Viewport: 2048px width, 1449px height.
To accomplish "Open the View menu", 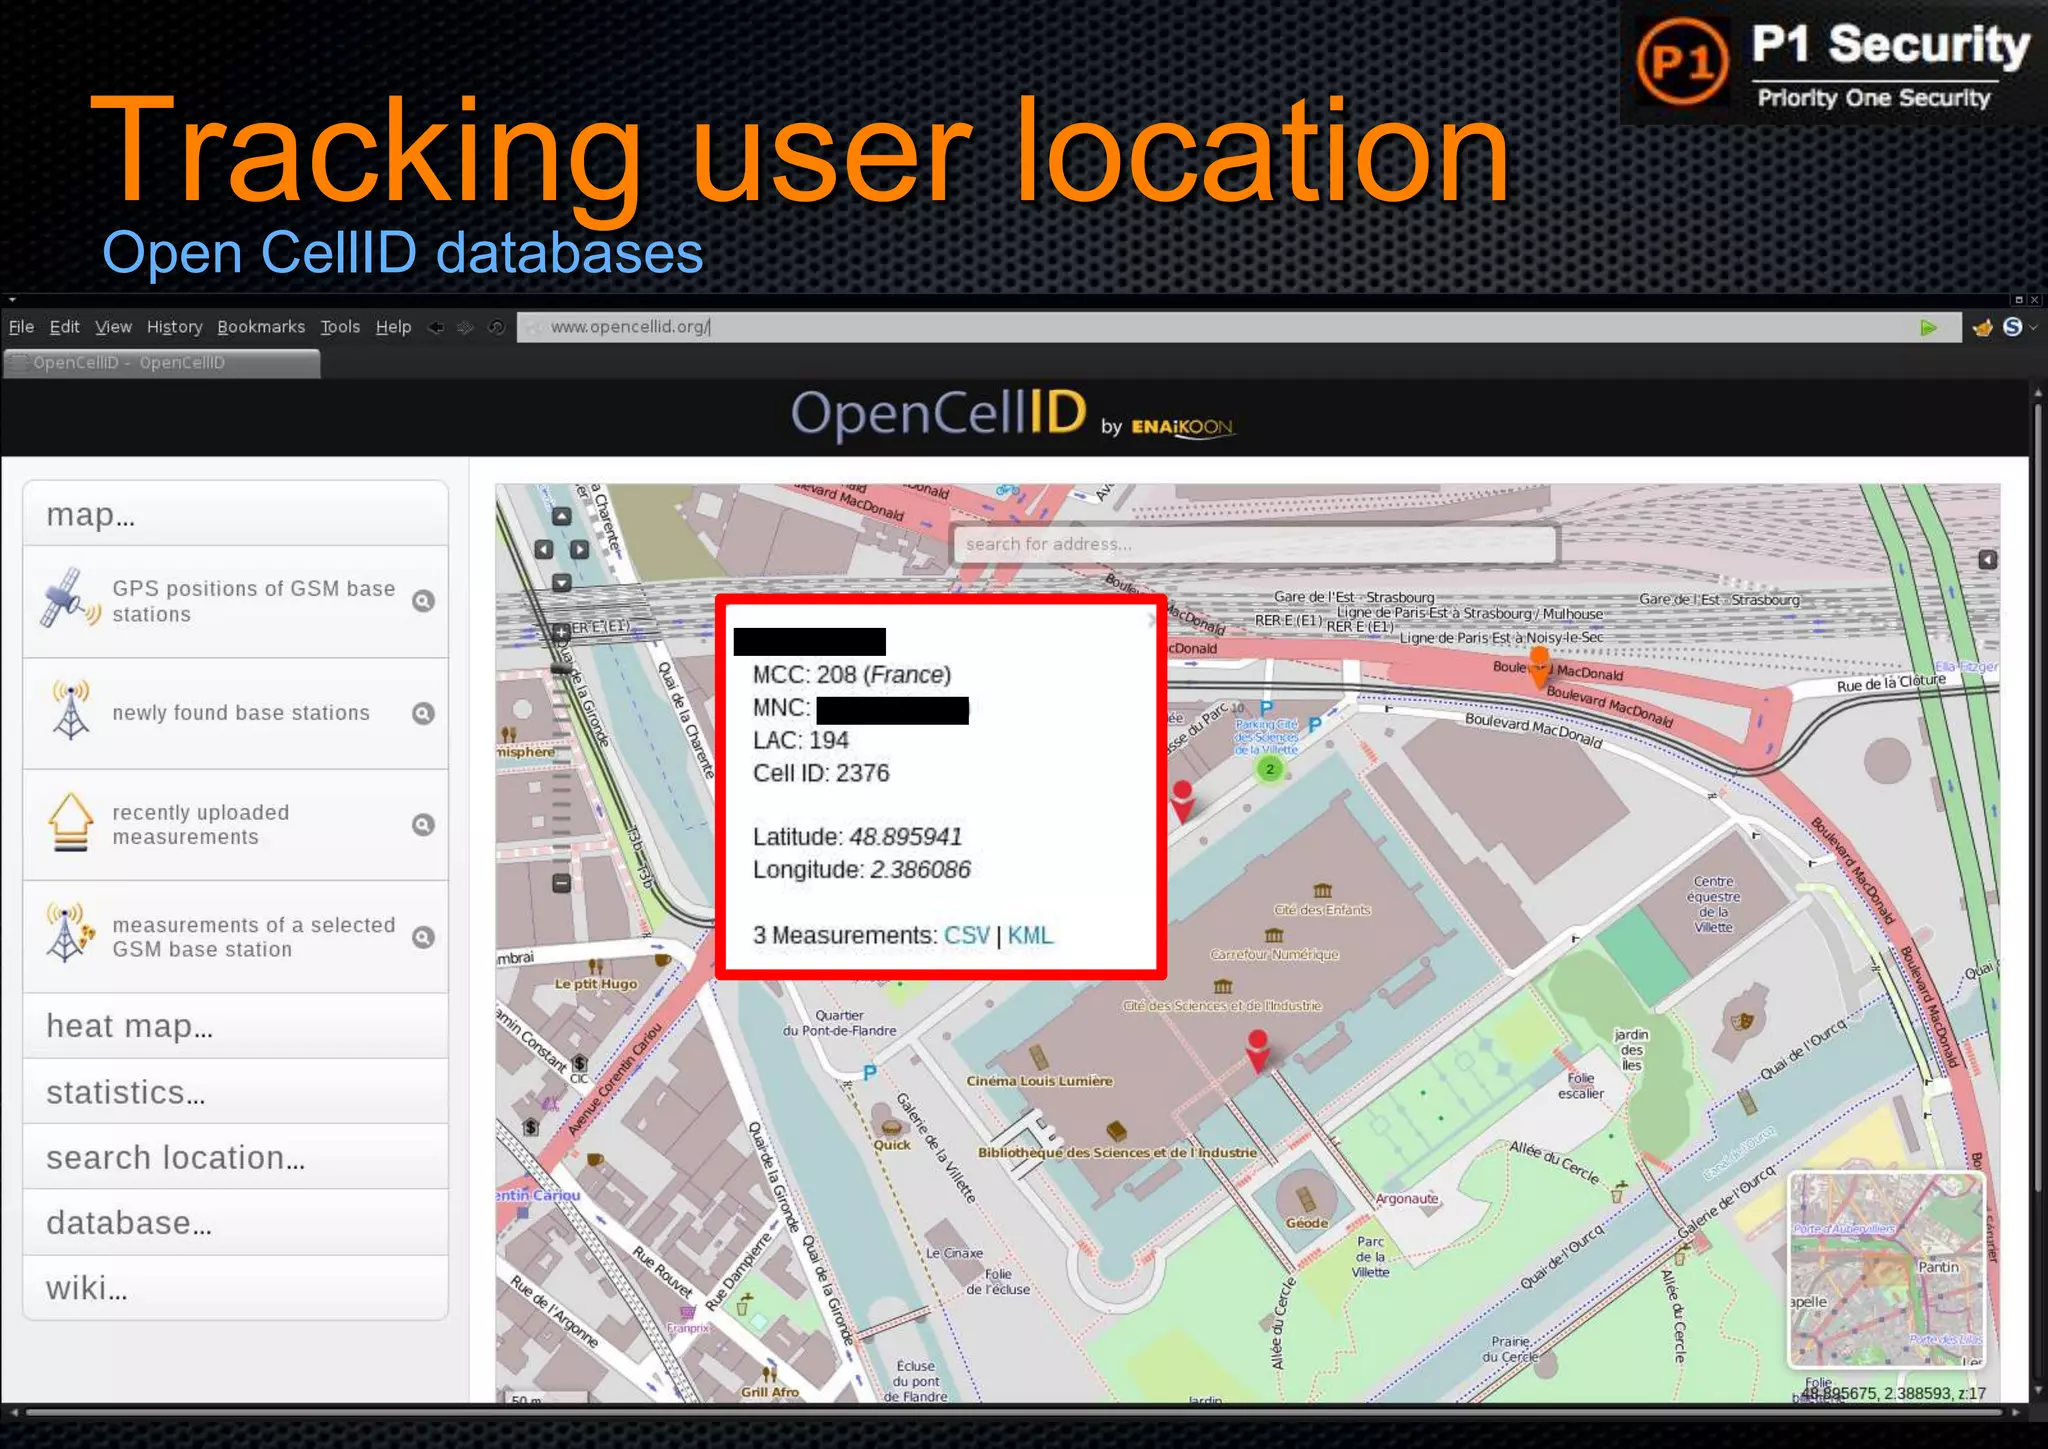I will click(113, 327).
